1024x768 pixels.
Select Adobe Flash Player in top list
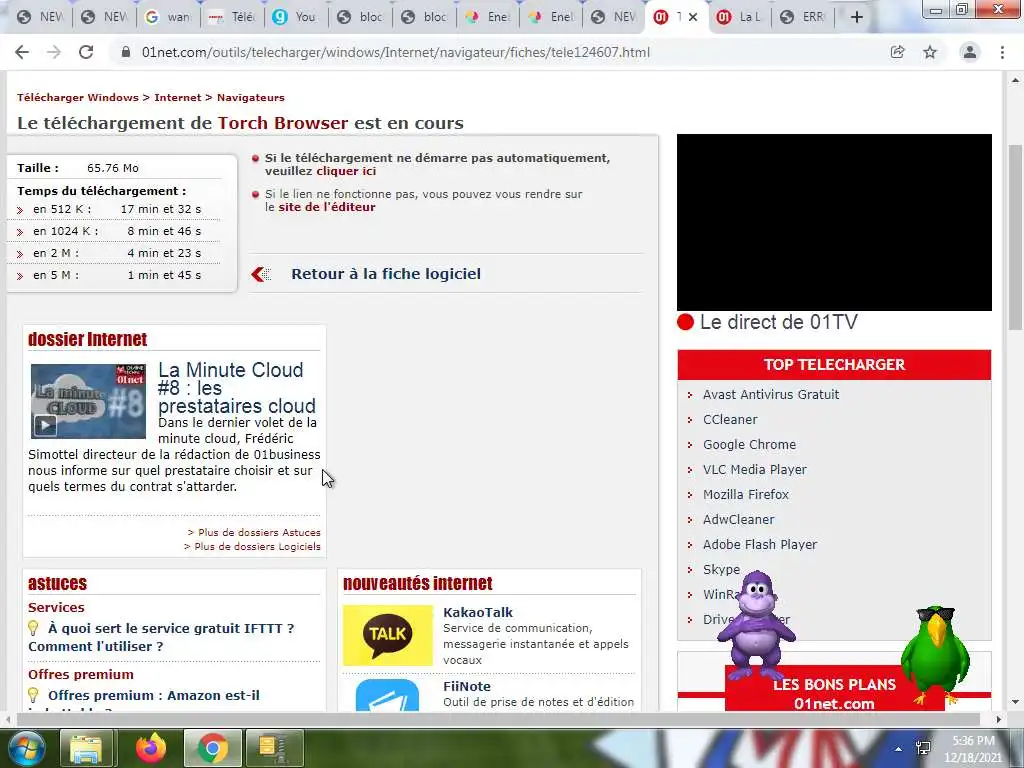click(x=760, y=544)
